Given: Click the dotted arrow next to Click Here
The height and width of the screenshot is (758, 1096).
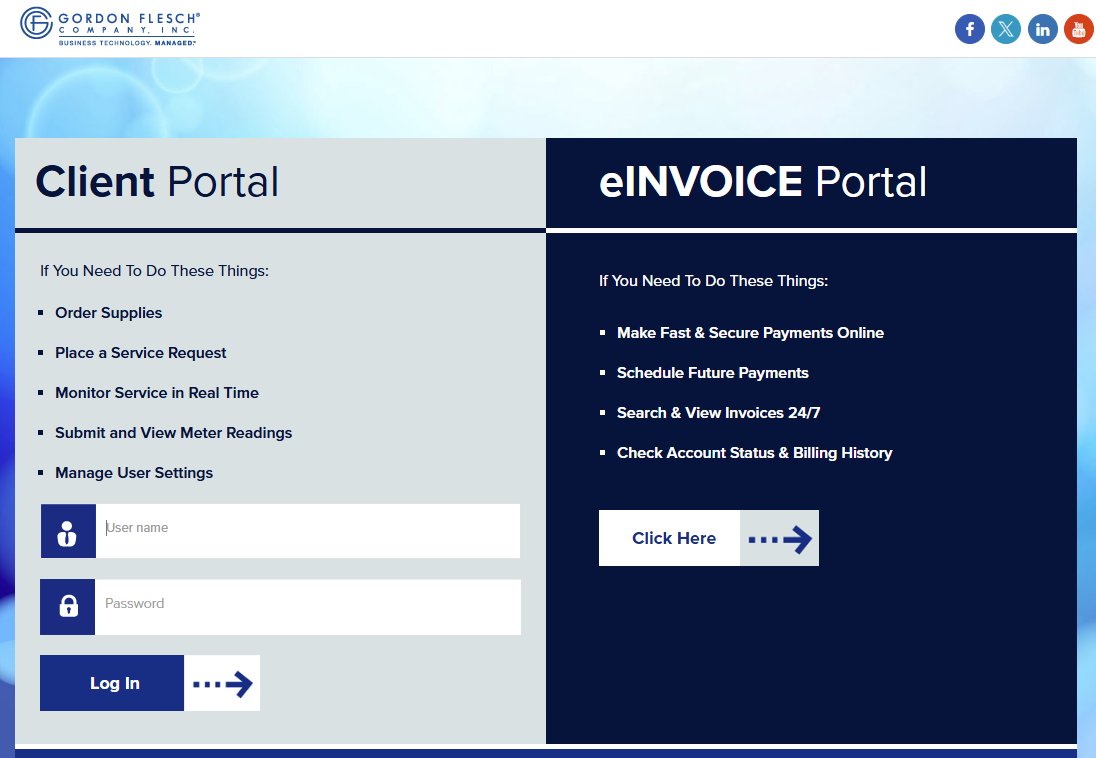Looking at the screenshot, I should click(x=779, y=538).
